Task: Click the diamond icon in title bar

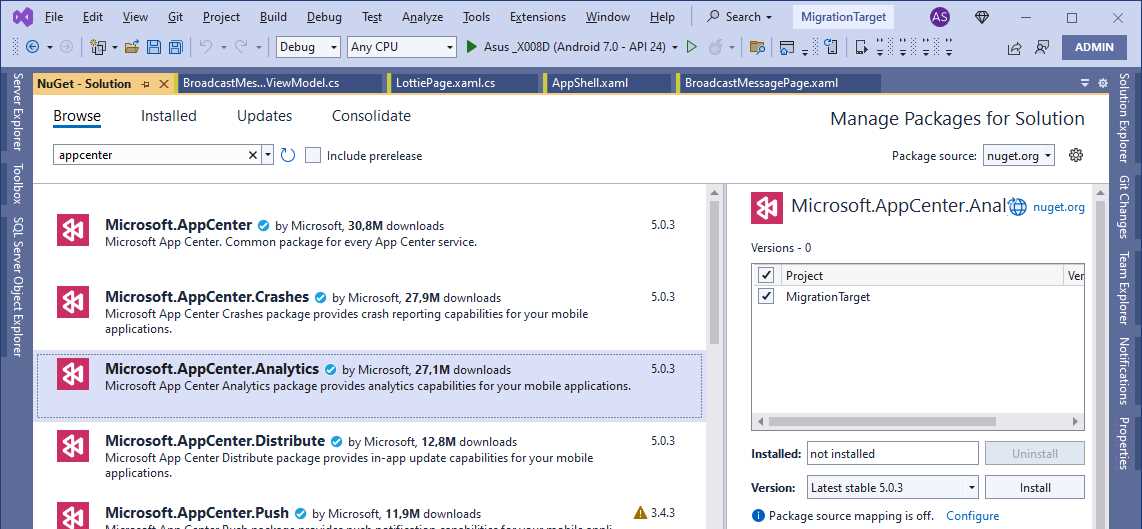Action: click(982, 17)
